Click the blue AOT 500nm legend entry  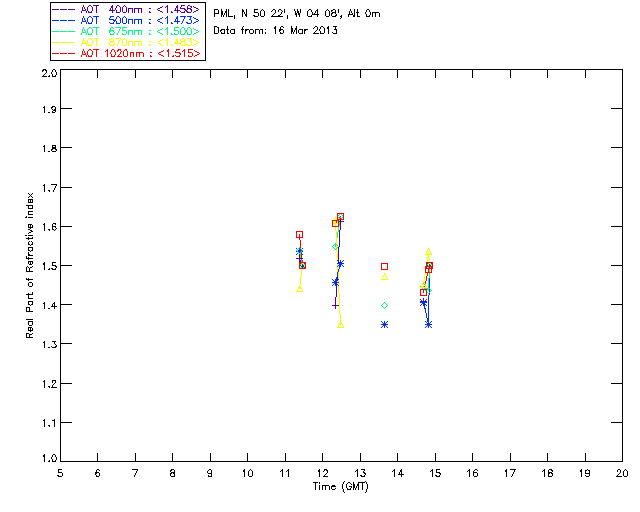[x=127, y=20]
